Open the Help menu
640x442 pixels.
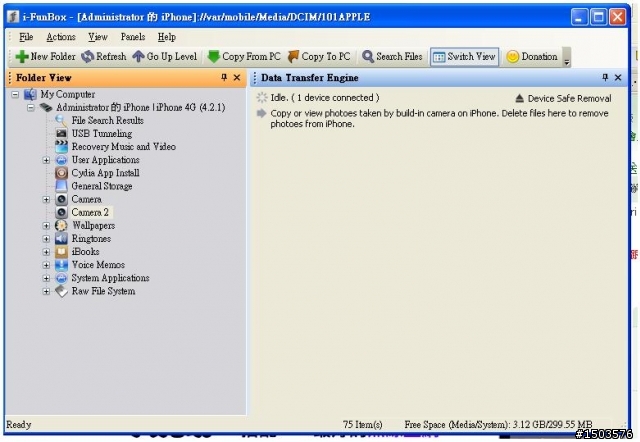pos(167,37)
